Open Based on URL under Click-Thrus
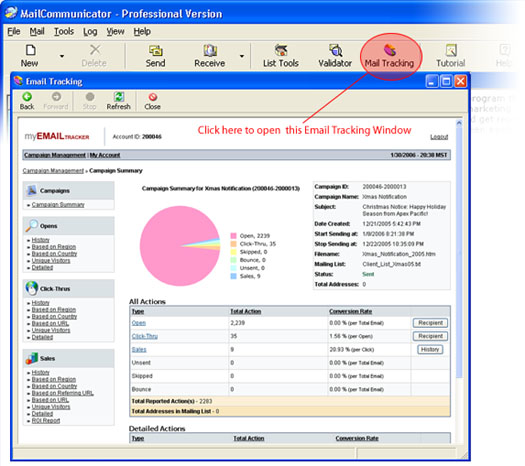The height and width of the screenshot is (466, 525). (50, 323)
